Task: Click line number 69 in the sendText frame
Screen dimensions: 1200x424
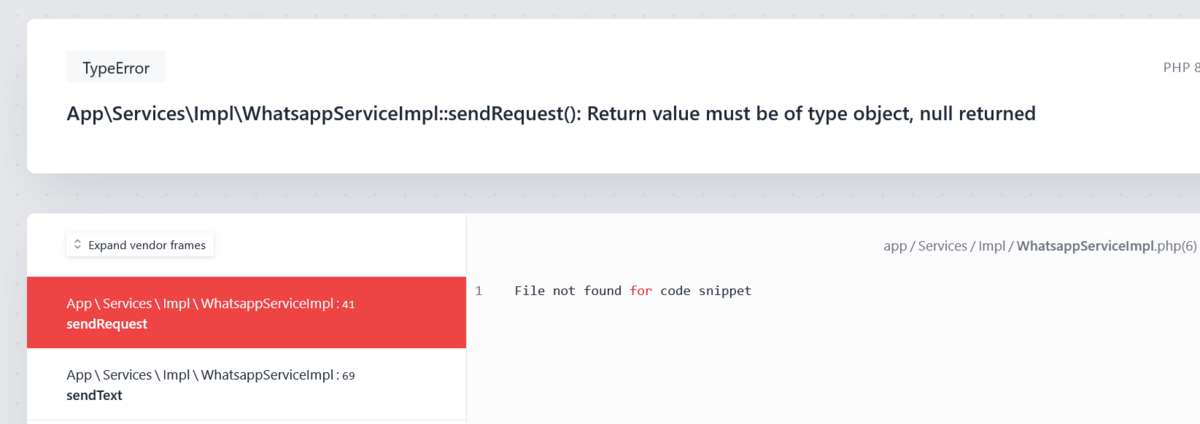Action: click(x=348, y=377)
